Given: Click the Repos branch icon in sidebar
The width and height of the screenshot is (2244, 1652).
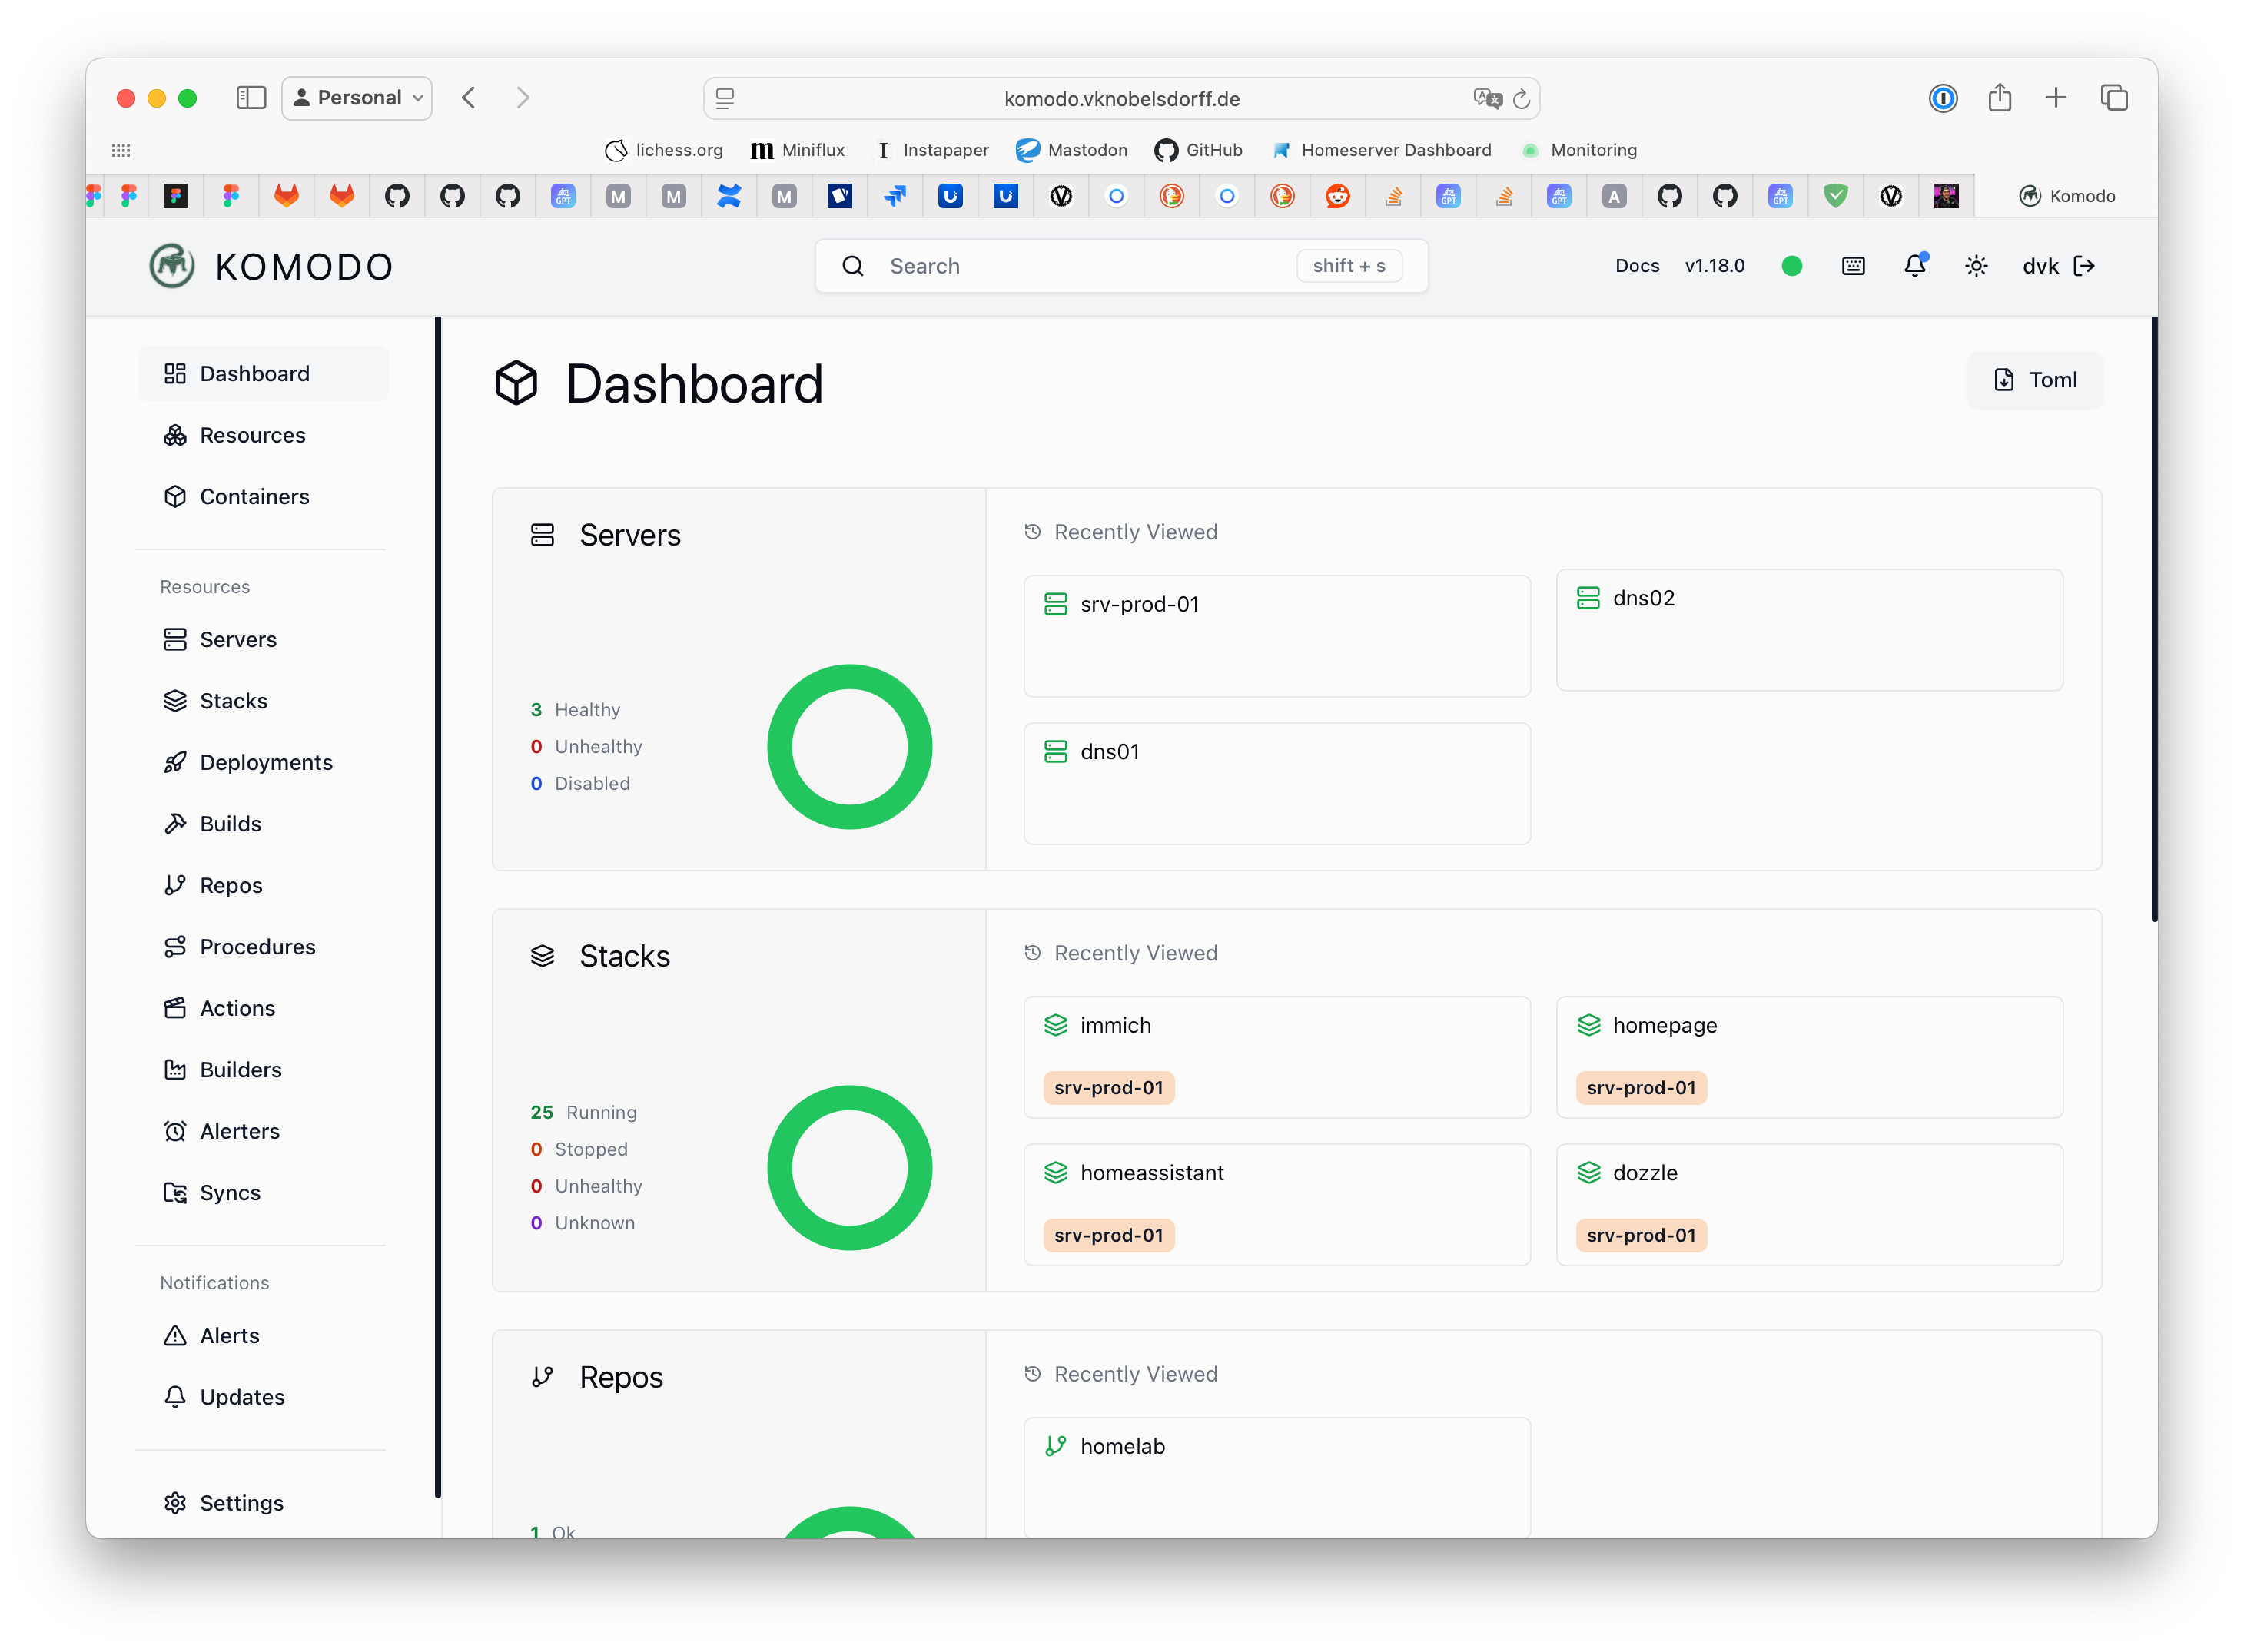Looking at the screenshot, I should tap(176, 885).
